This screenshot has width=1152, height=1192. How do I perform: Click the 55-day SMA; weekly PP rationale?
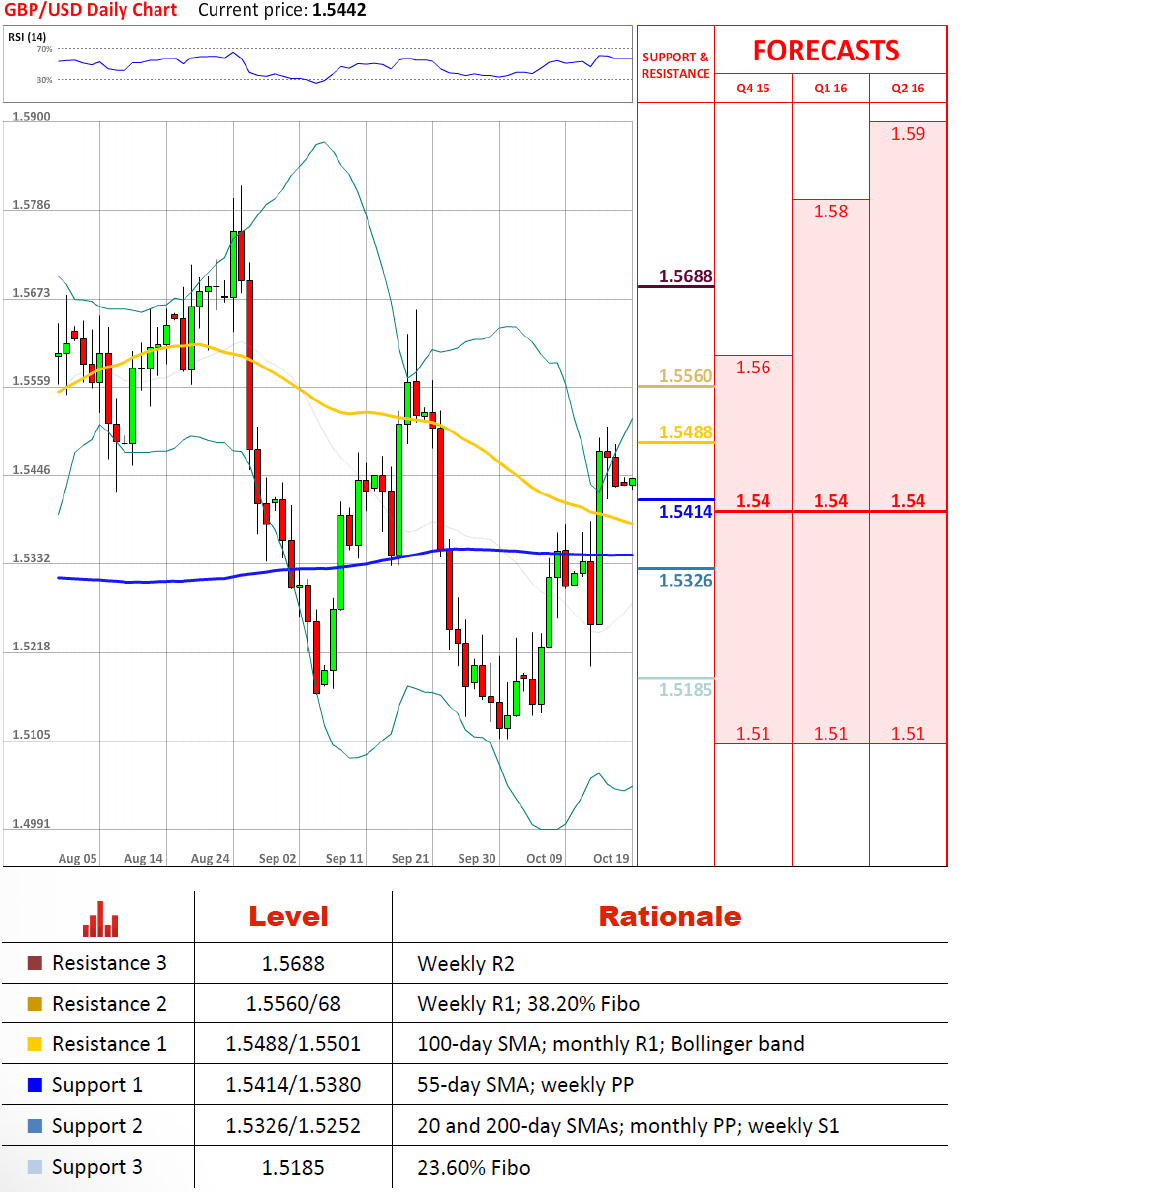[525, 1085]
